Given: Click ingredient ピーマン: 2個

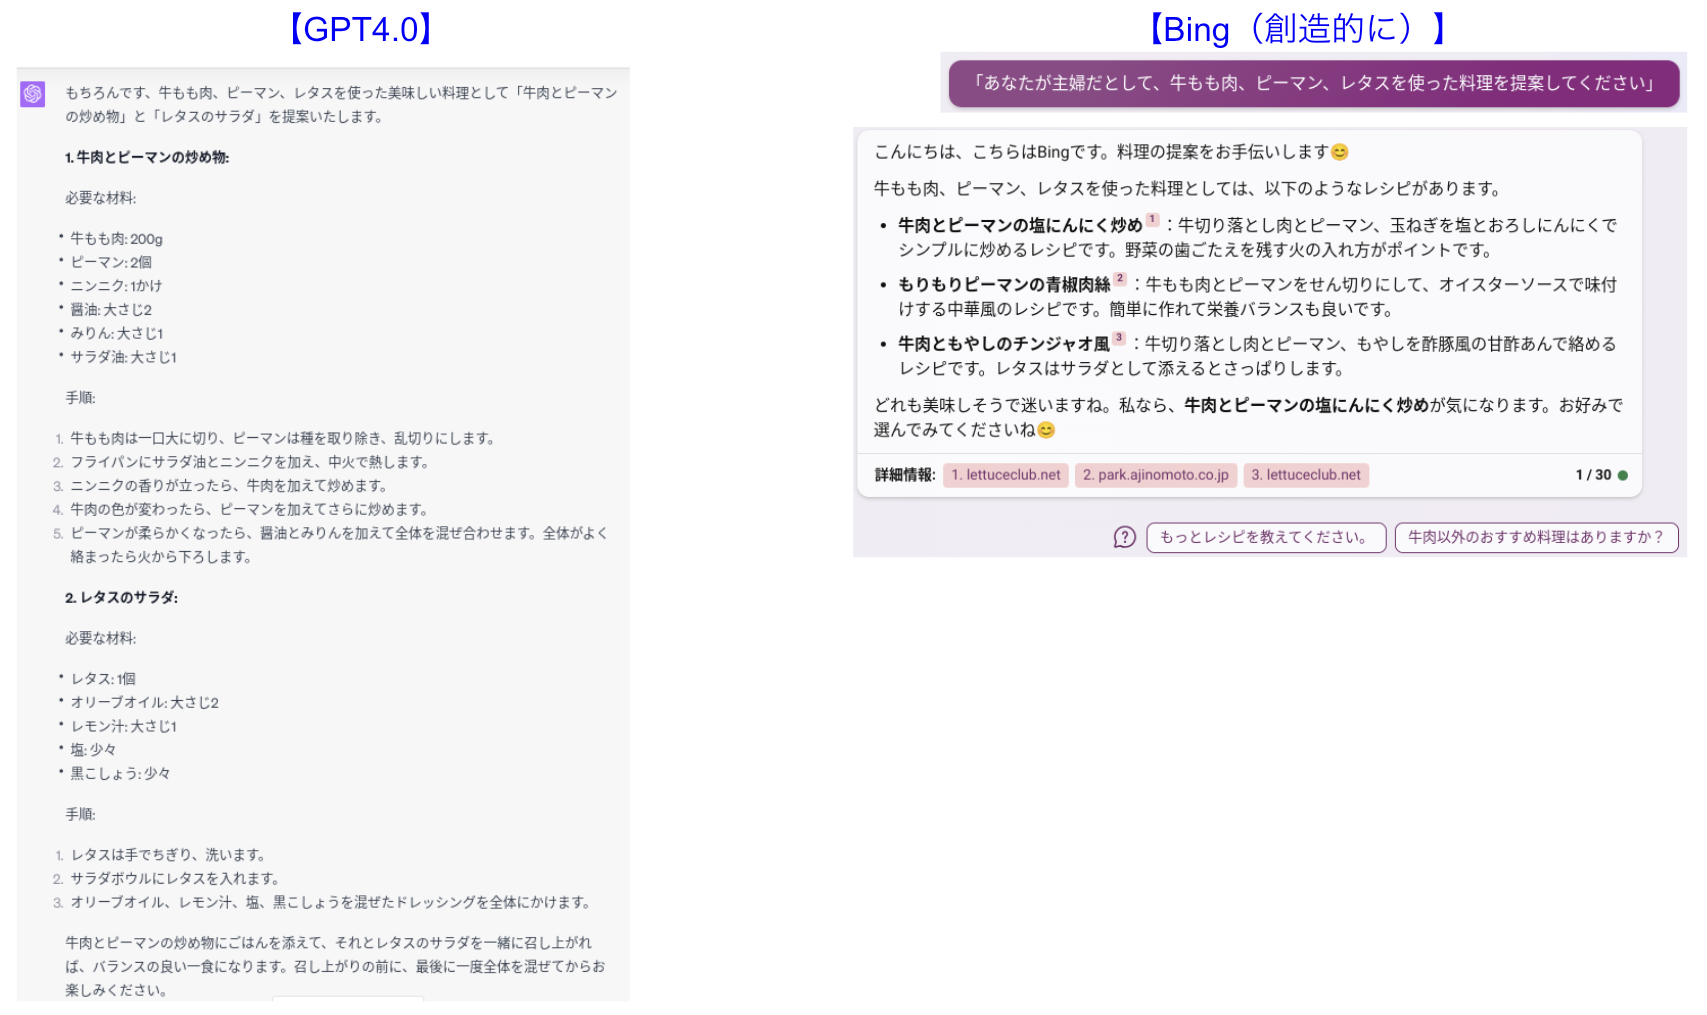Looking at the screenshot, I should point(111,262).
